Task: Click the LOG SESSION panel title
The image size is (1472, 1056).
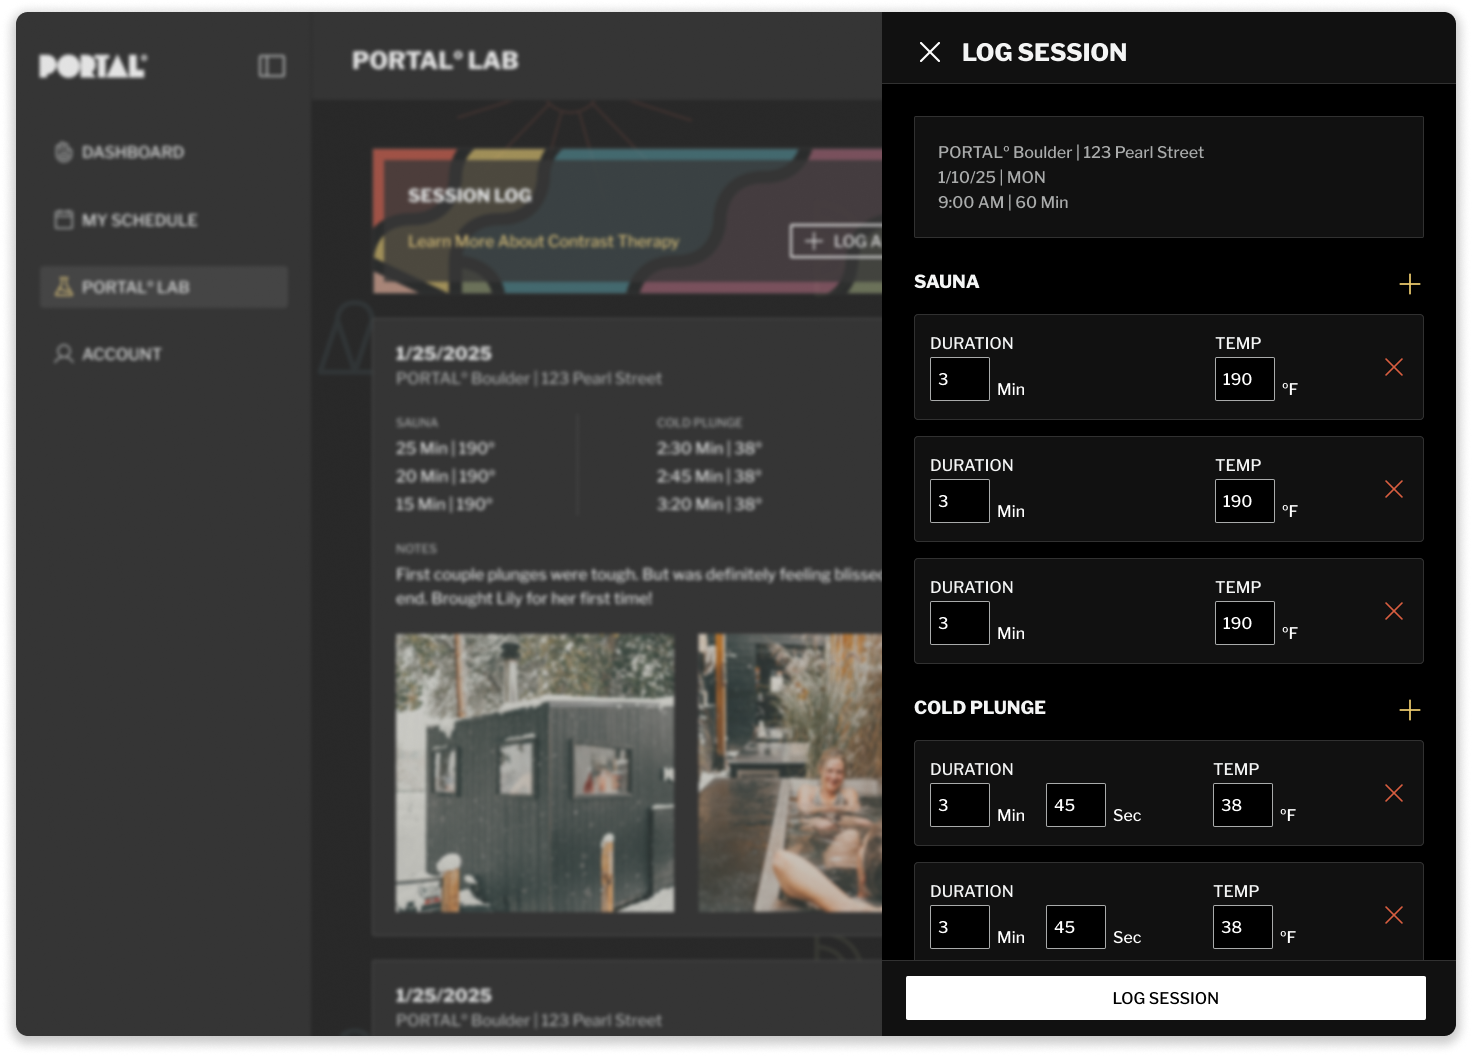Action: coord(1044,52)
